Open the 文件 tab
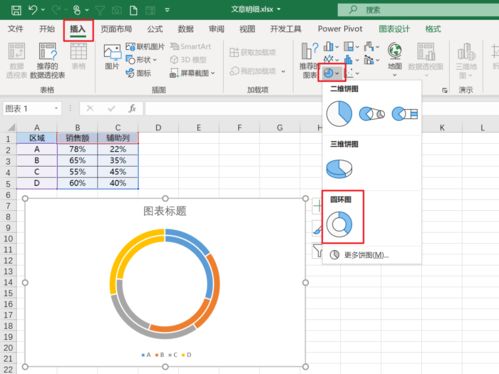499x374 pixels. [15, 29]
